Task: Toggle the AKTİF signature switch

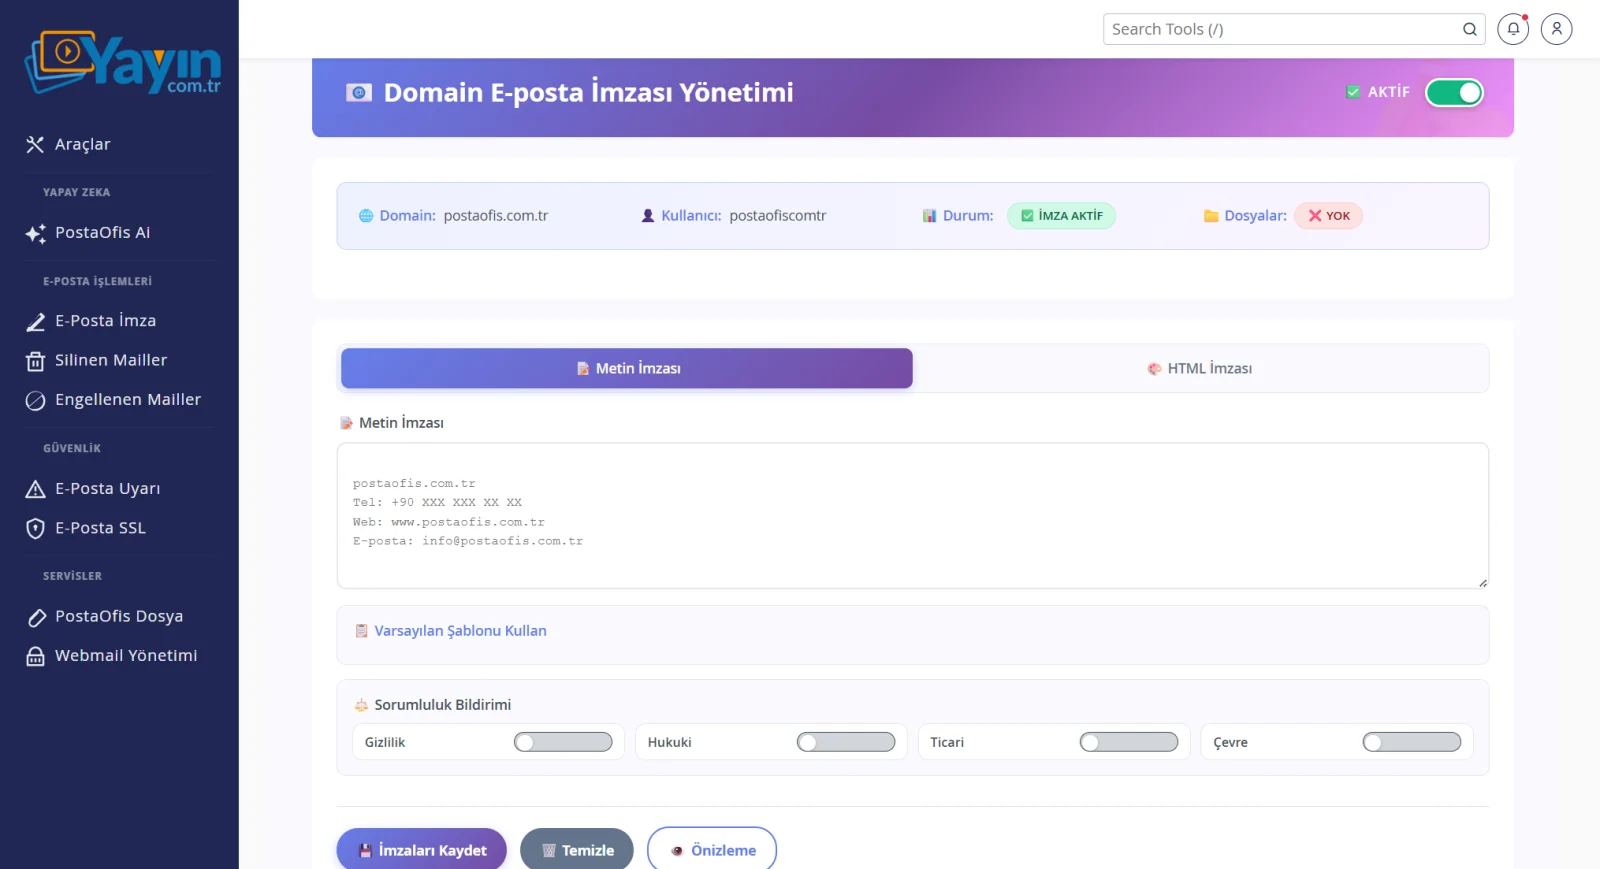Action: [1454, 92]
